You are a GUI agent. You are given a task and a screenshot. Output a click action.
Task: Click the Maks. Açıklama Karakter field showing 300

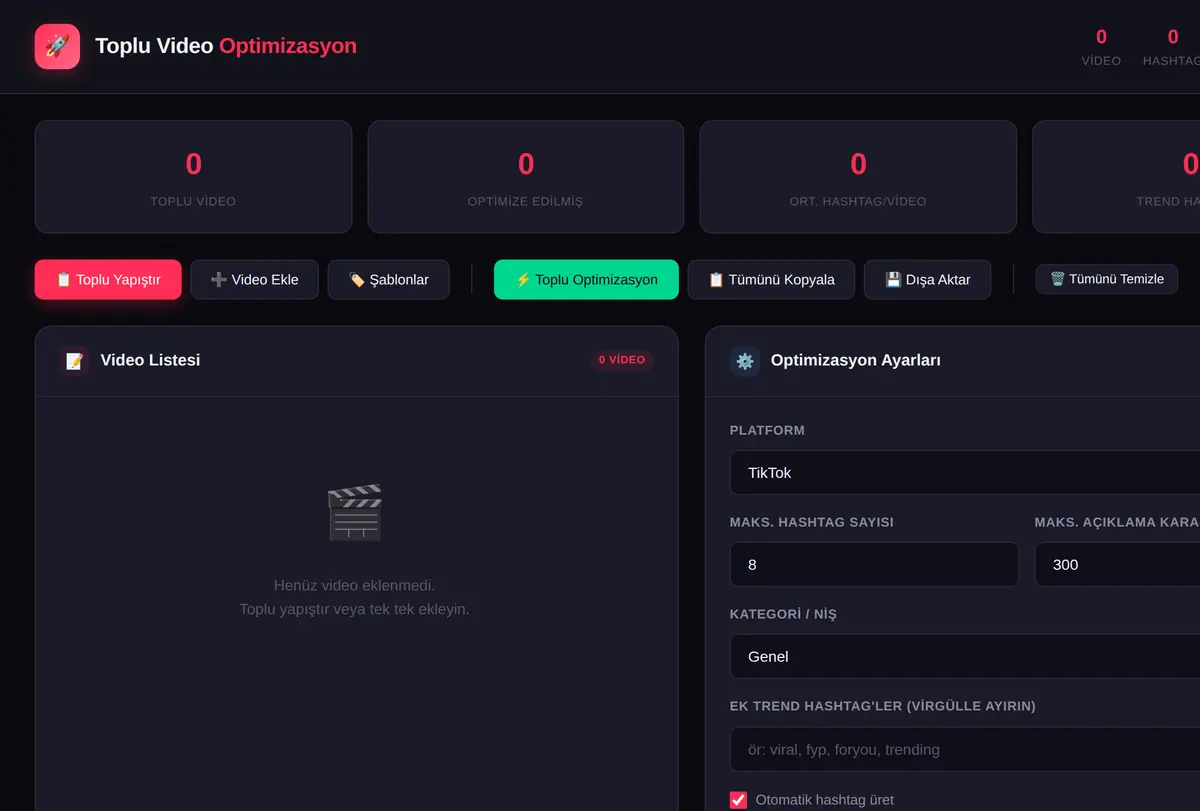tap(1117, 564)
